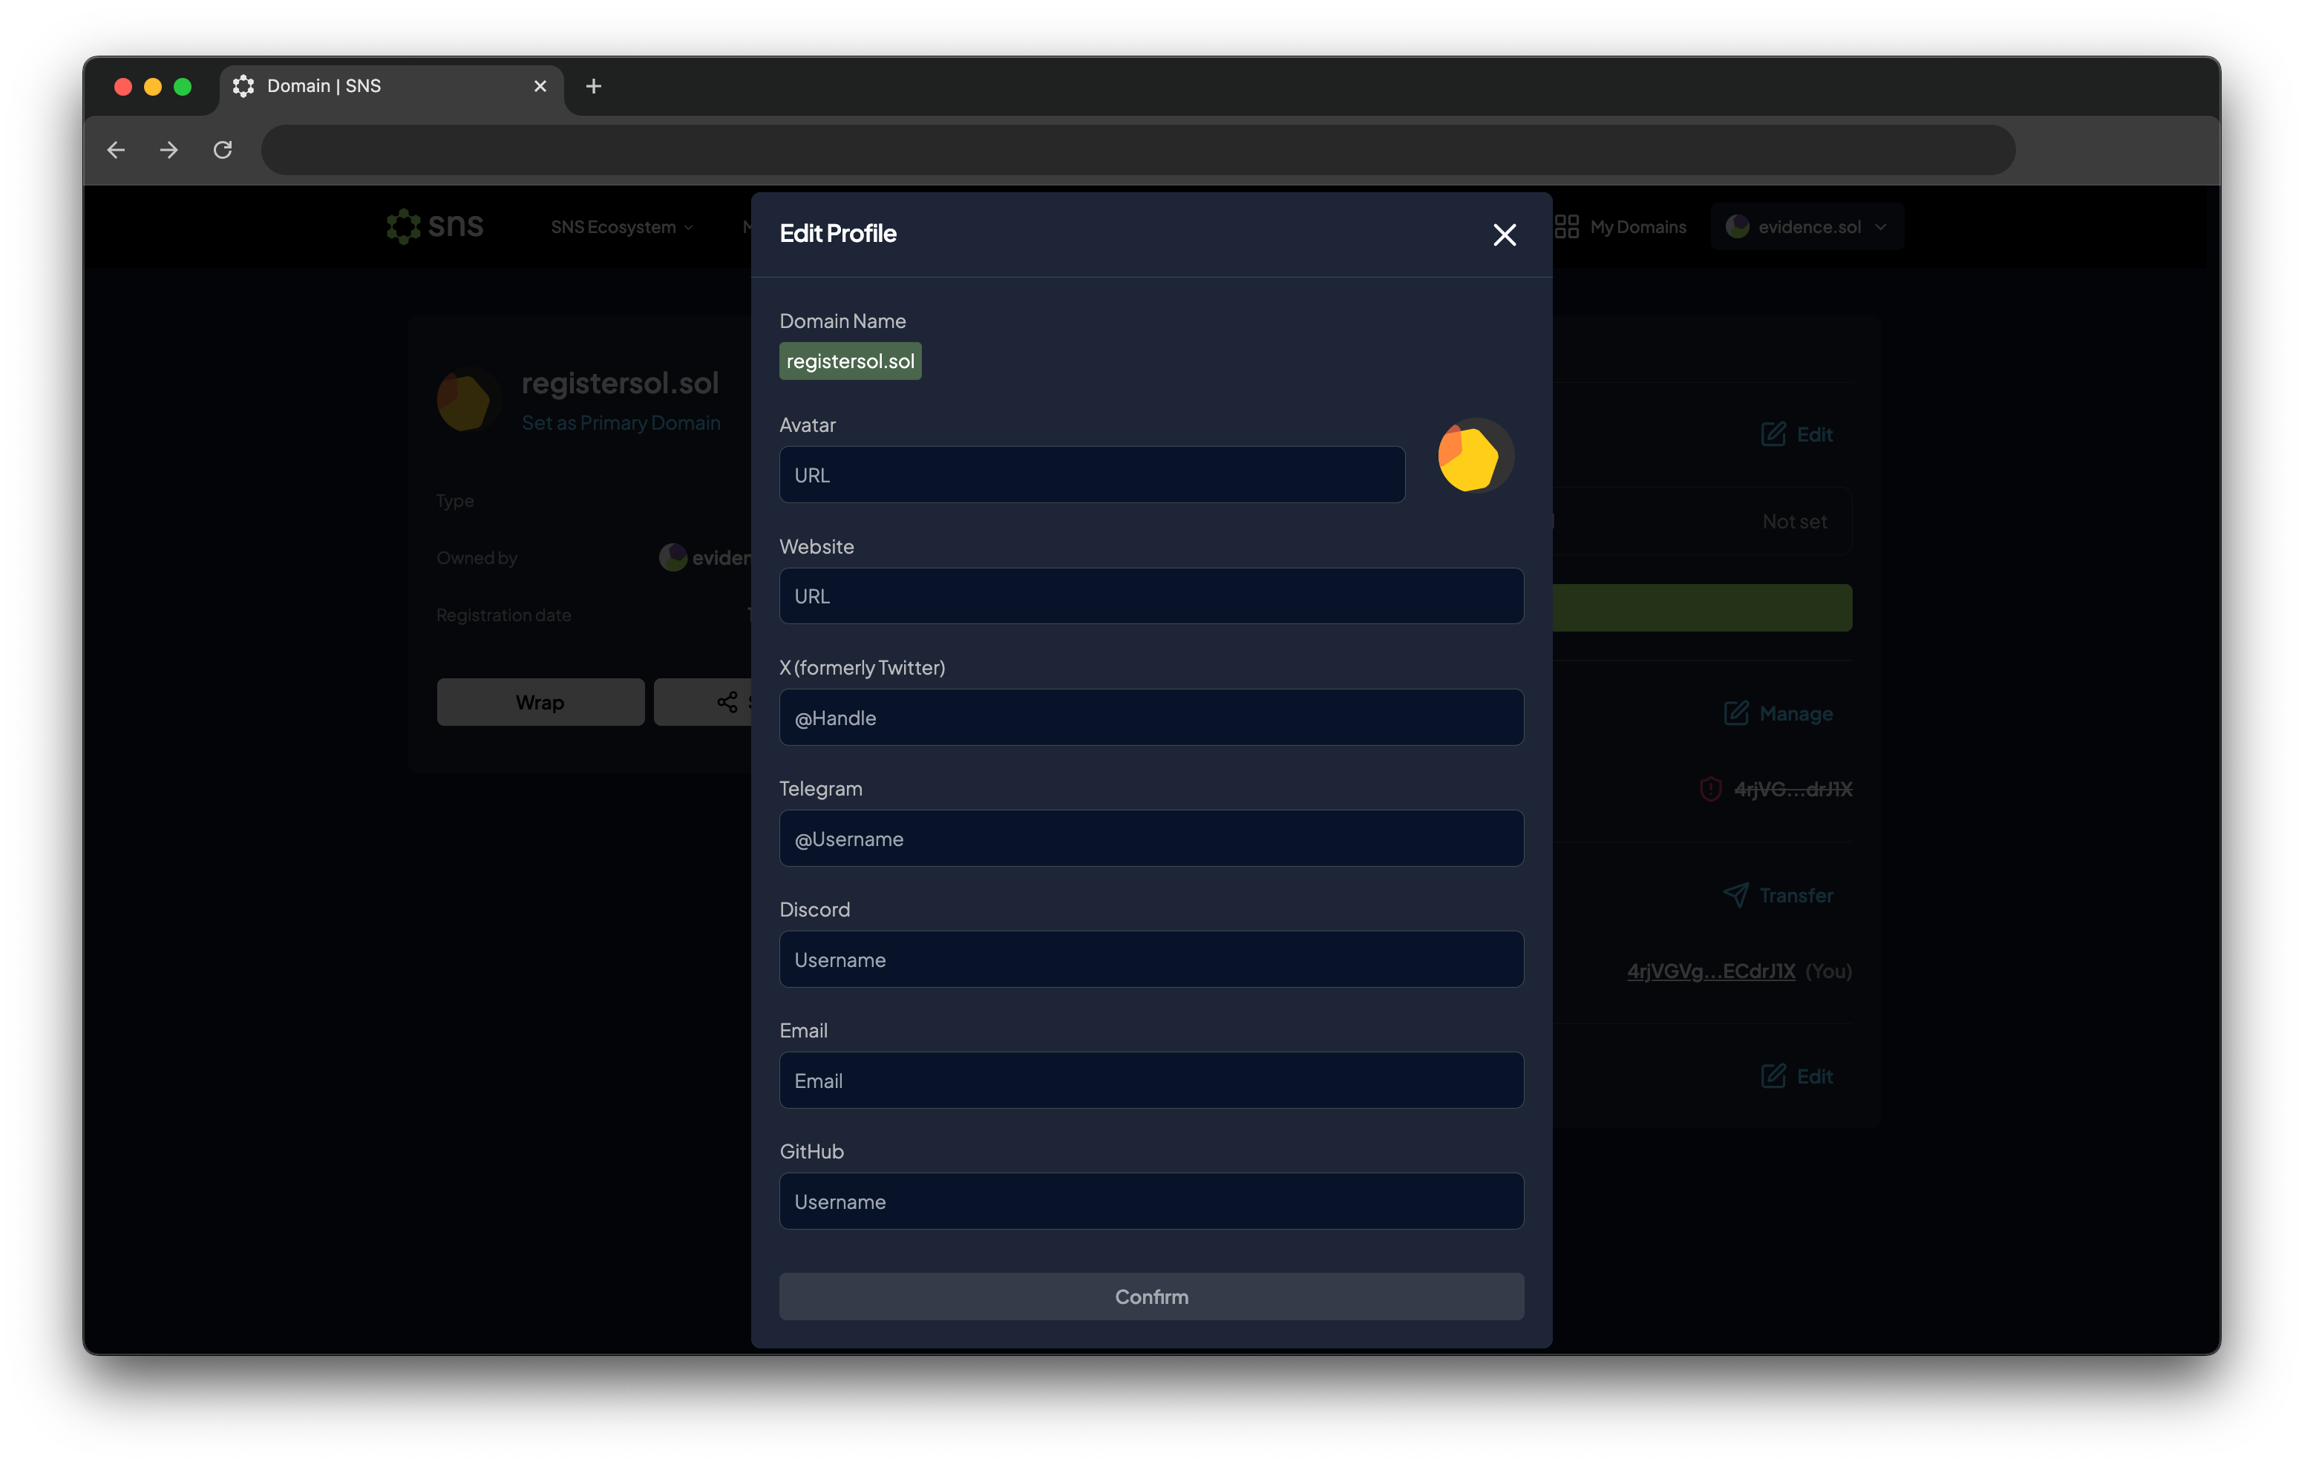
Task: Focus the Avatar URL input field
Action: (1091, 475)
